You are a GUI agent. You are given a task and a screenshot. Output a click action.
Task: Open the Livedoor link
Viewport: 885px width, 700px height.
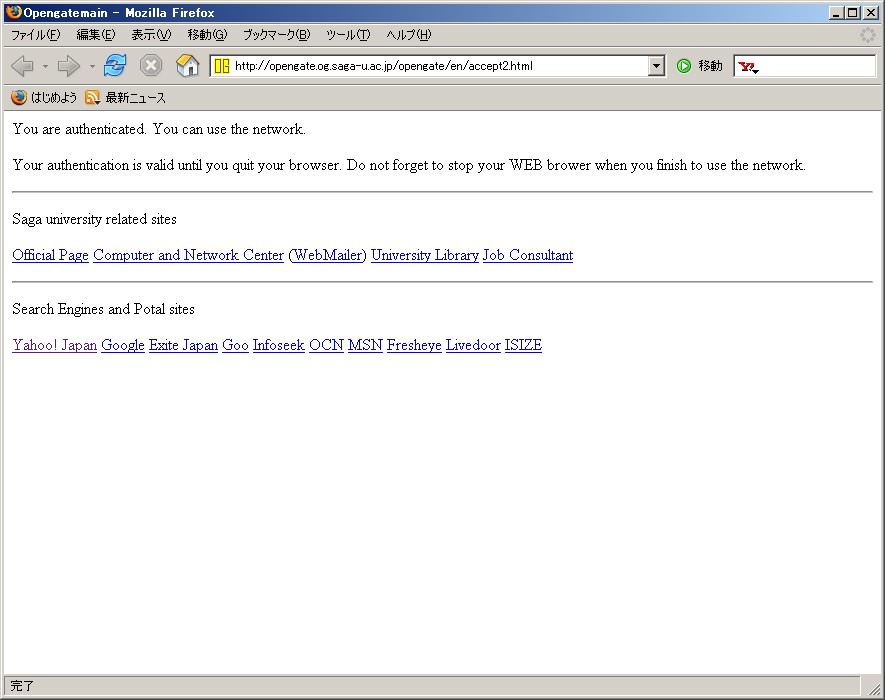point(473,345)
